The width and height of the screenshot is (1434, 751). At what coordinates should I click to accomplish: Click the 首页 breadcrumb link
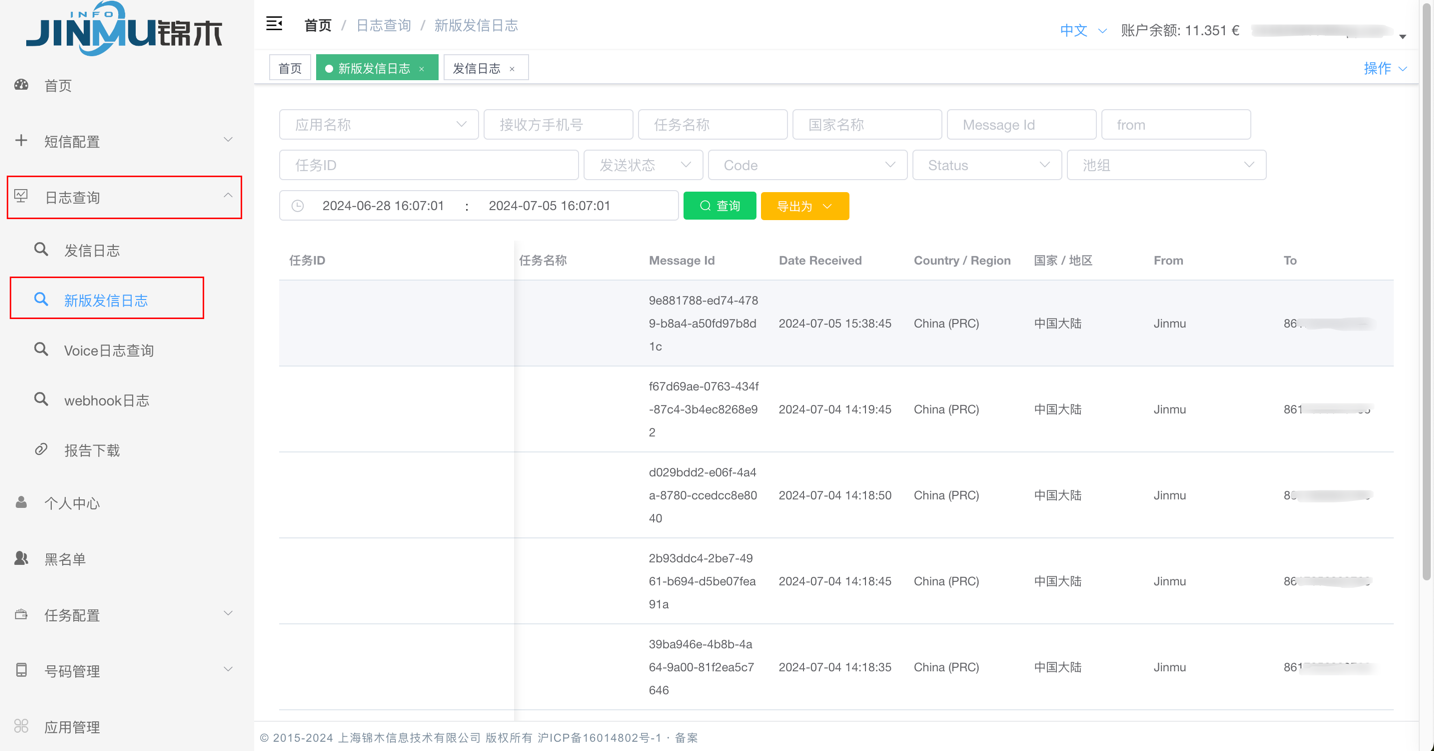tap(318, 25)
